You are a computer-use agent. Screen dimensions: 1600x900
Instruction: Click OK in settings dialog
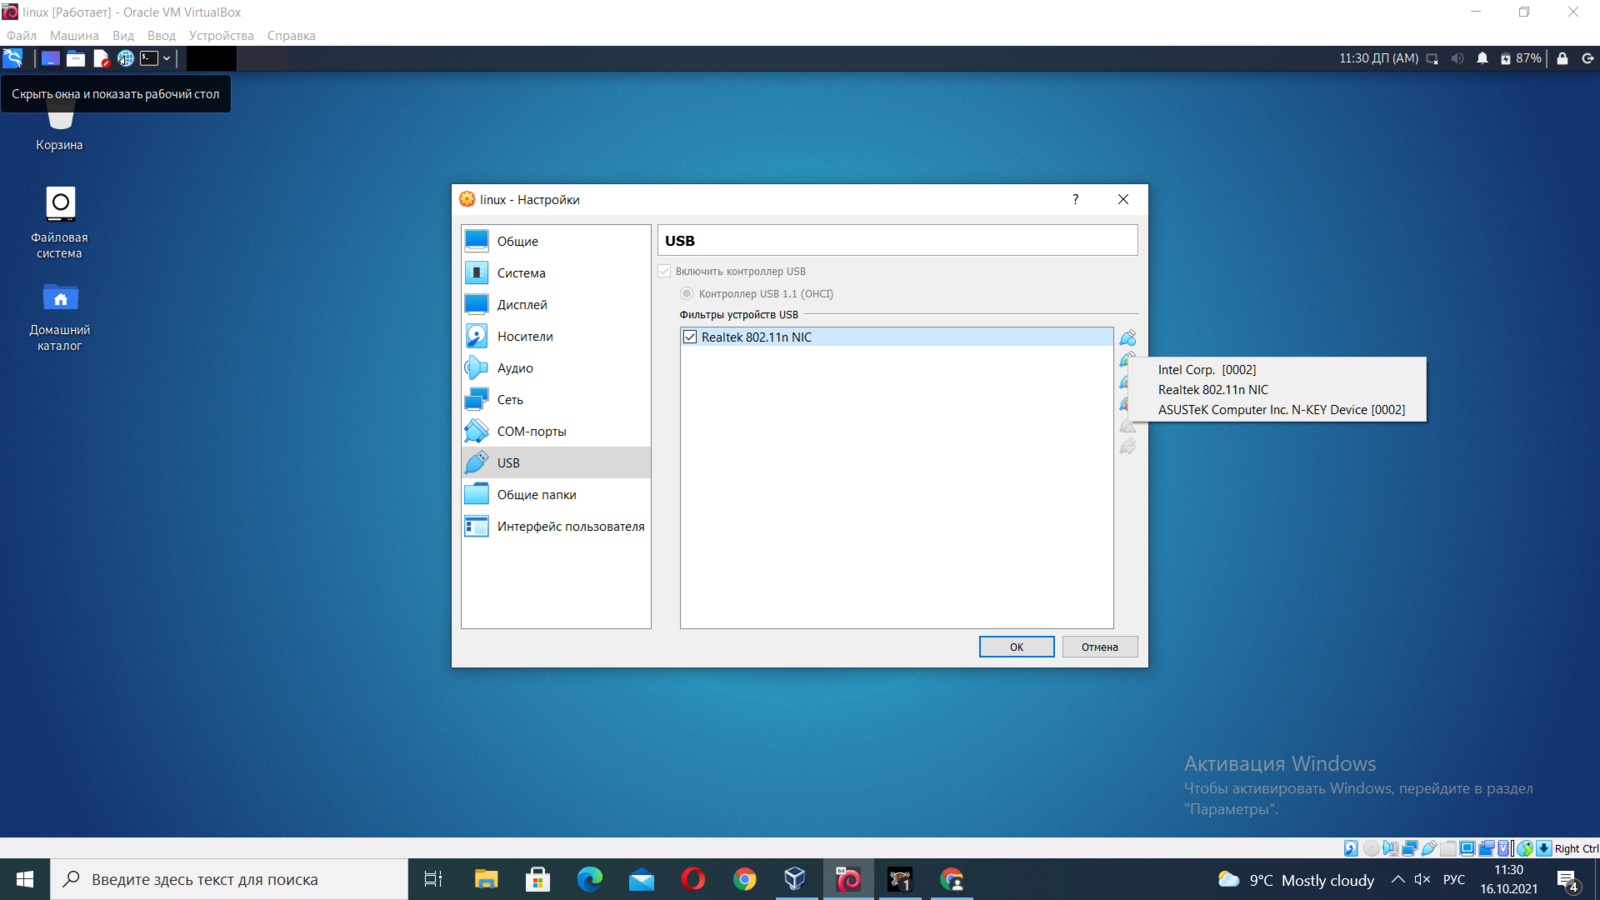point(1016,647)
